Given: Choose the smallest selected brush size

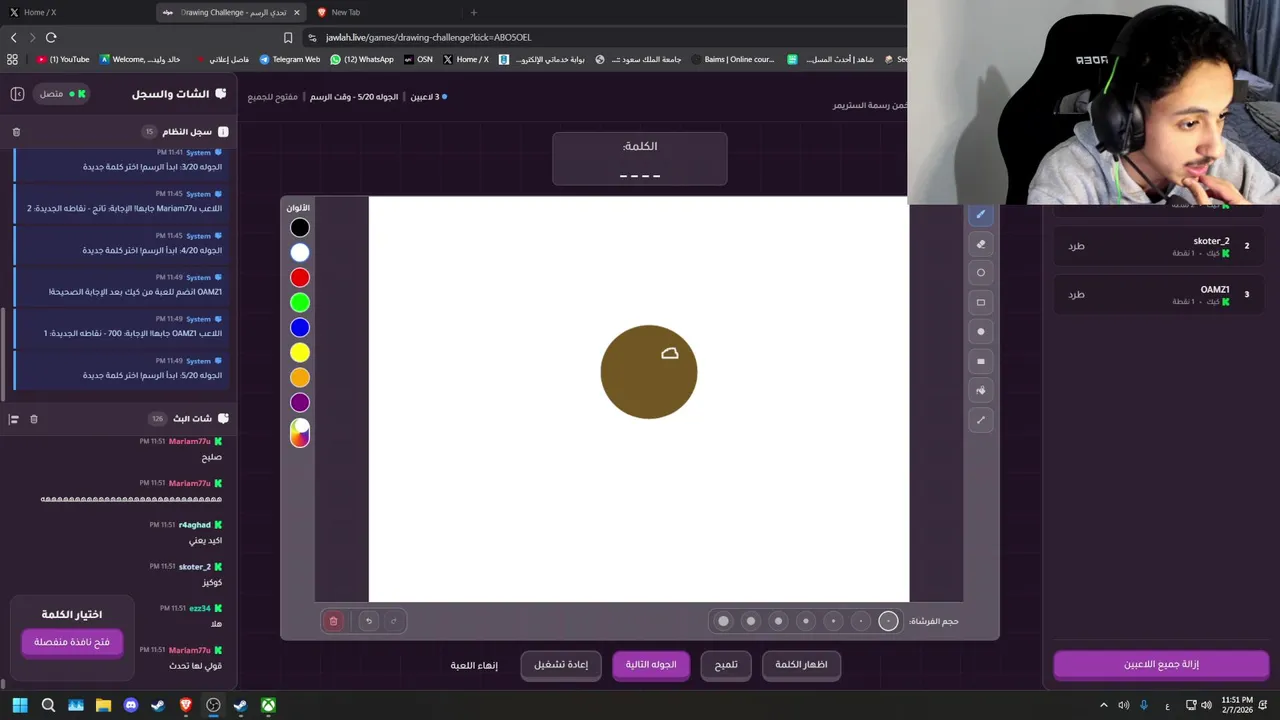Looking at the screenshot, I should pos(888,621).
